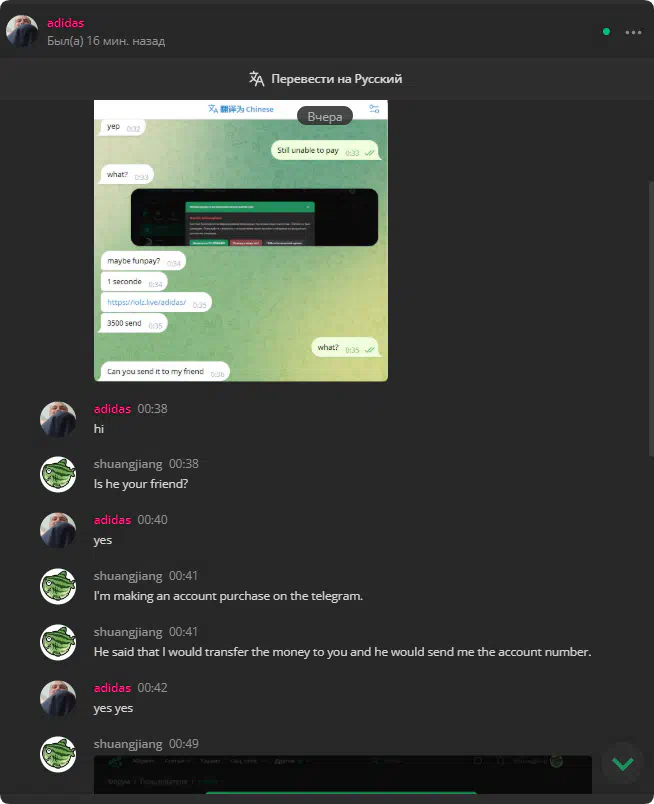Click the translate icon beside Перевести на Русский
This screenshot has height=804, width=654.
(x=256, y=78)
